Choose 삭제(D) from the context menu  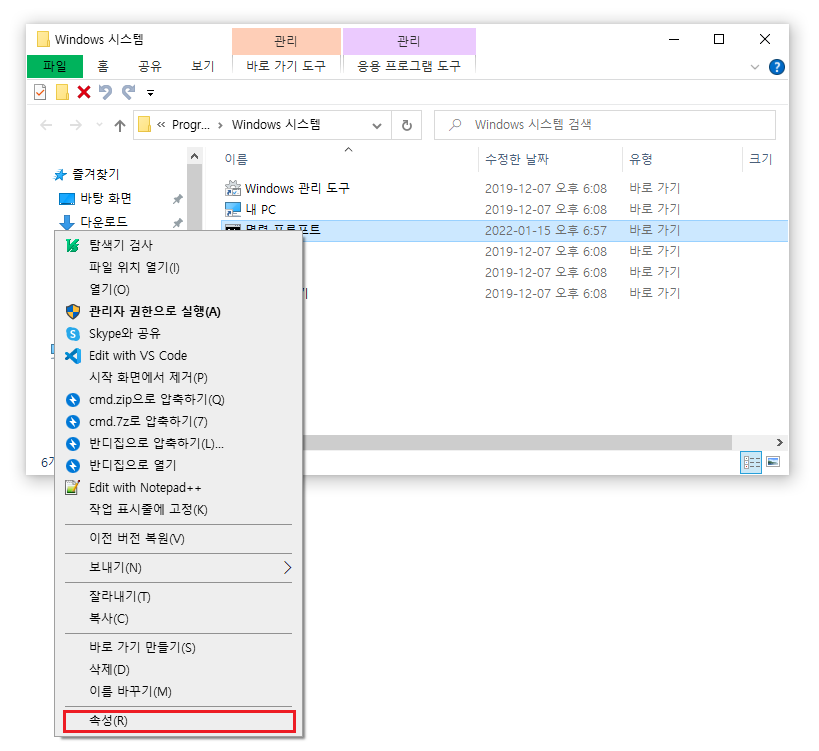point(179,670)
